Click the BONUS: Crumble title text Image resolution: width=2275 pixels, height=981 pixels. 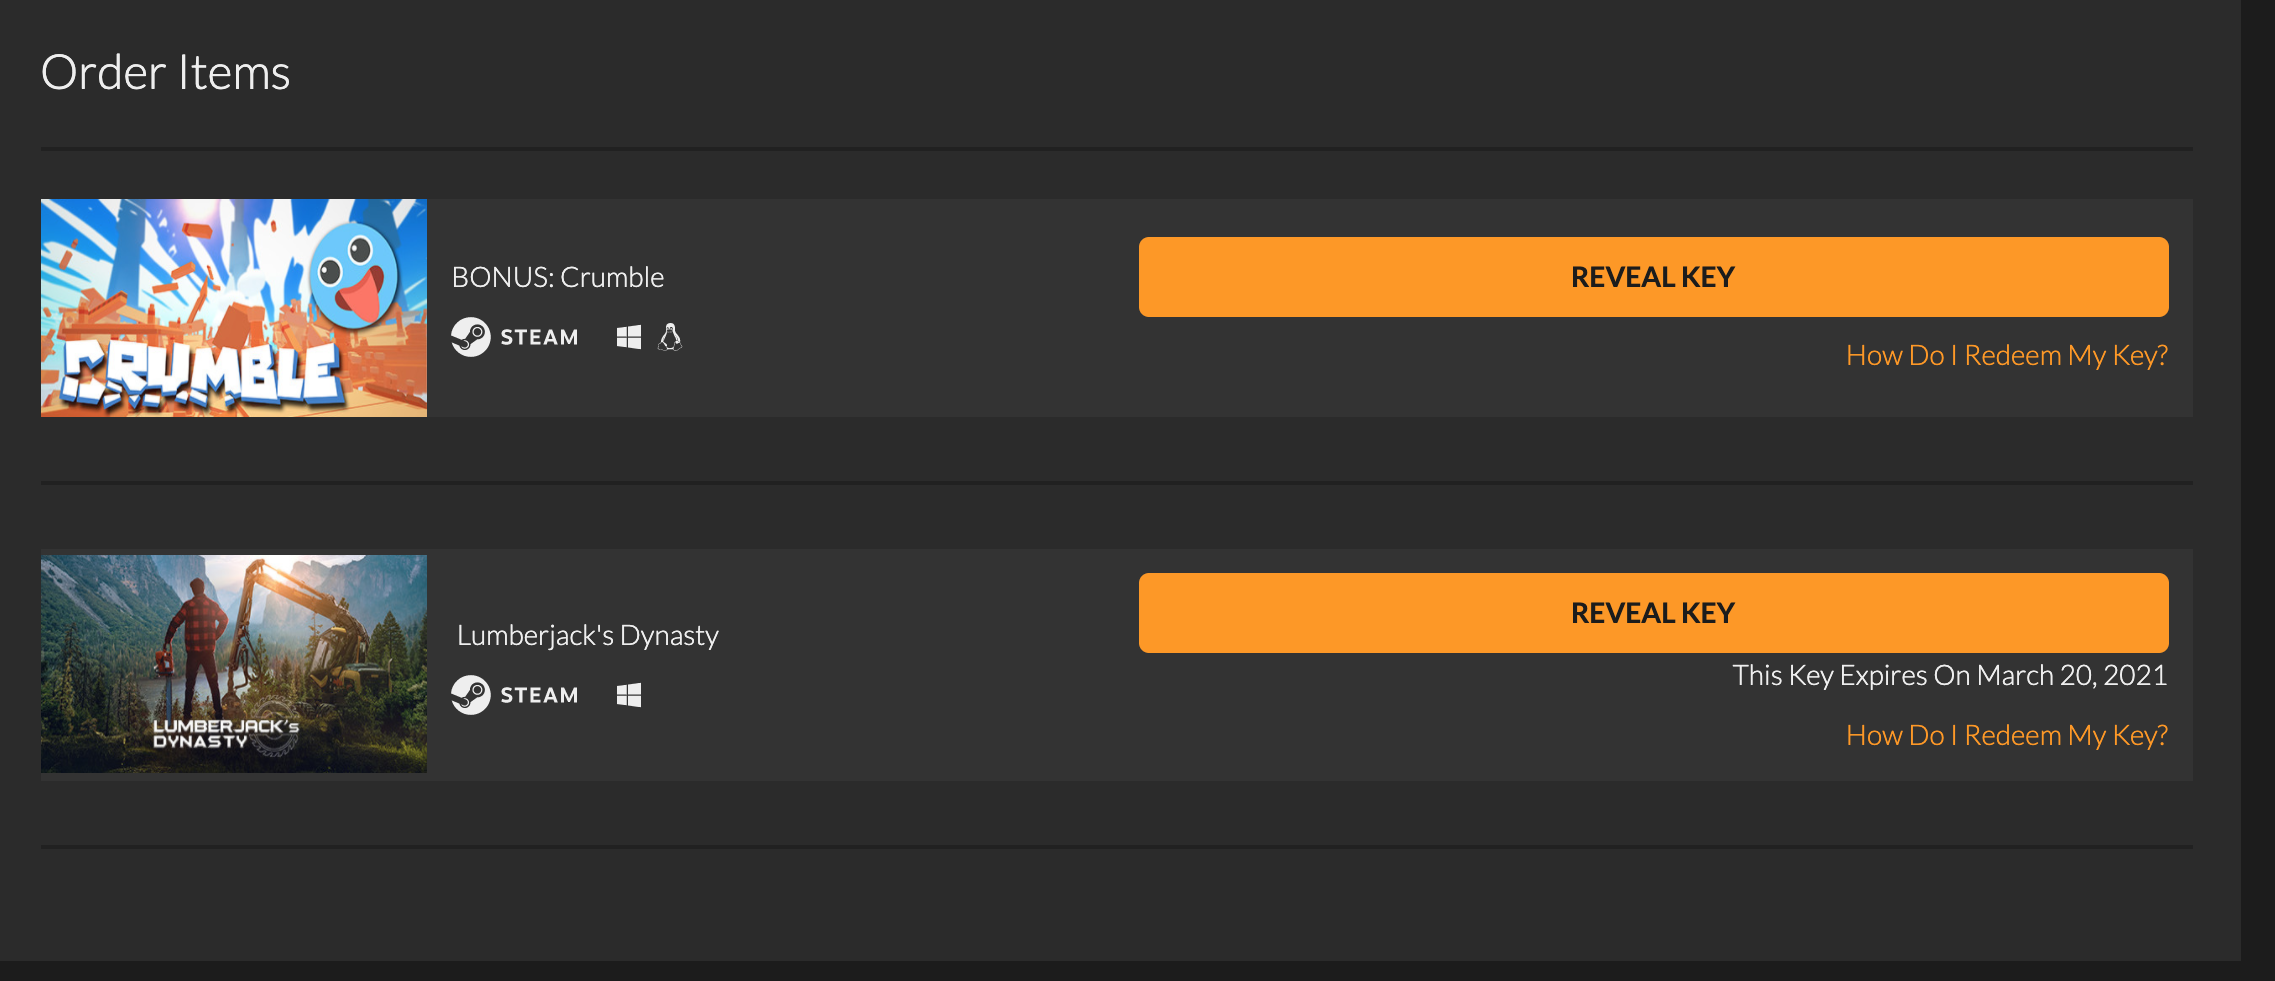coord(558,277)
